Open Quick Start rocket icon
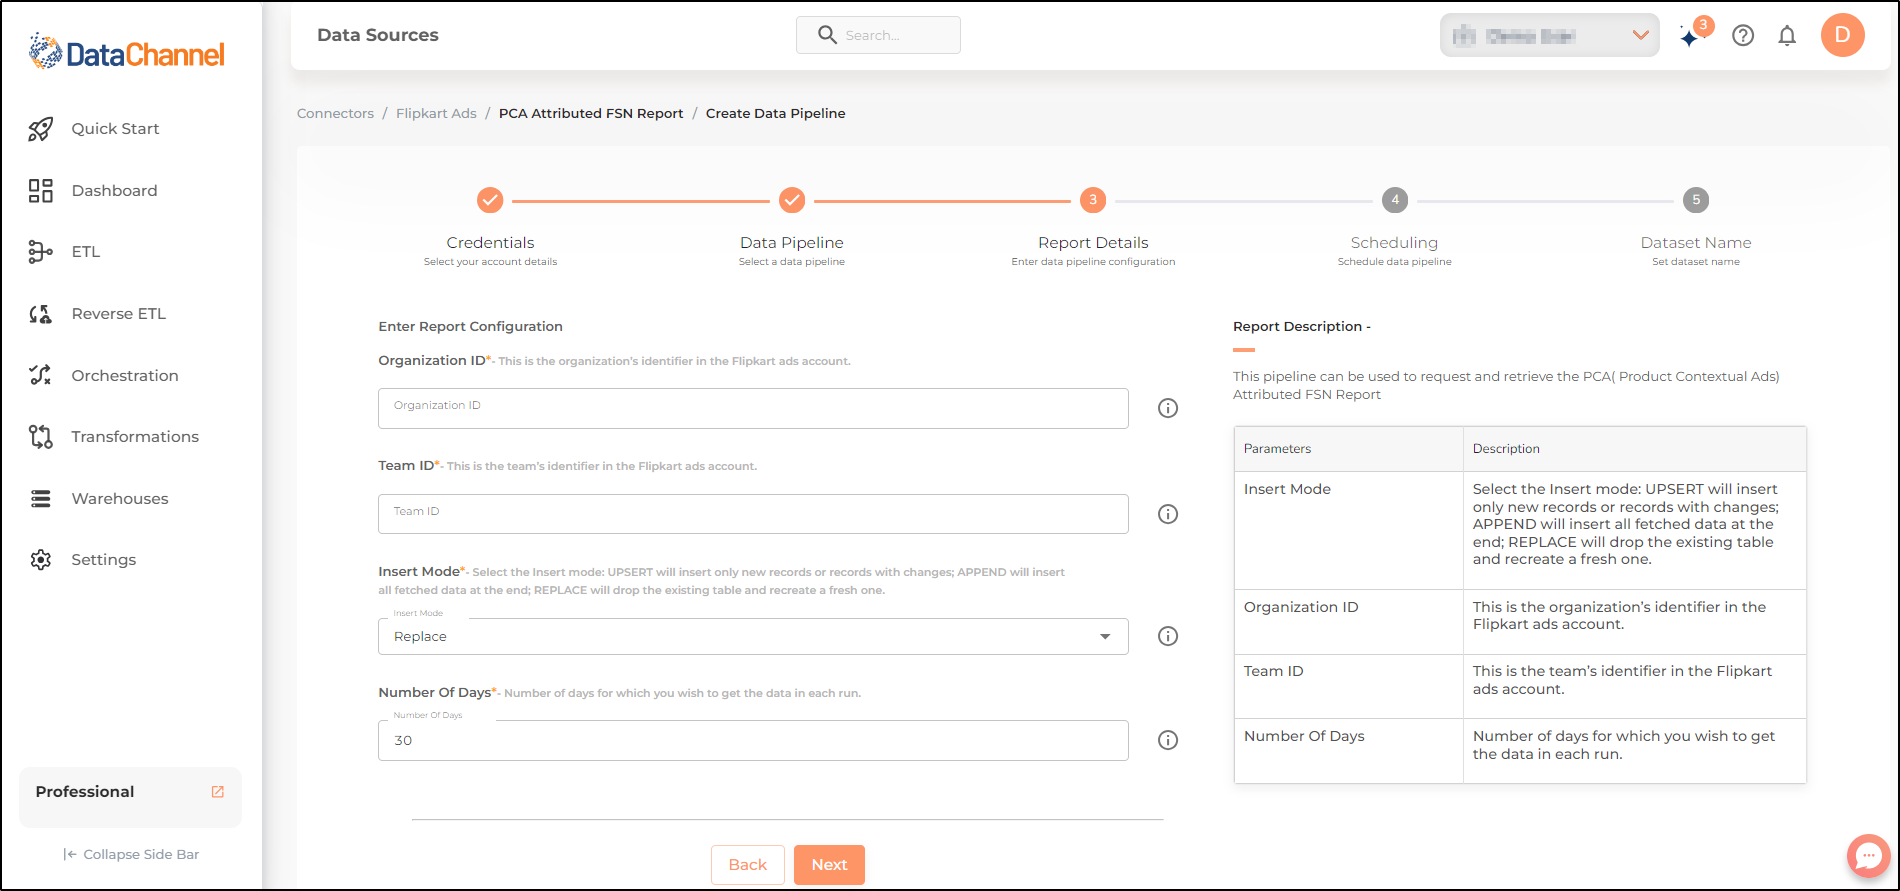This screenshot has height=891, width=1900. tap(41, 129)
